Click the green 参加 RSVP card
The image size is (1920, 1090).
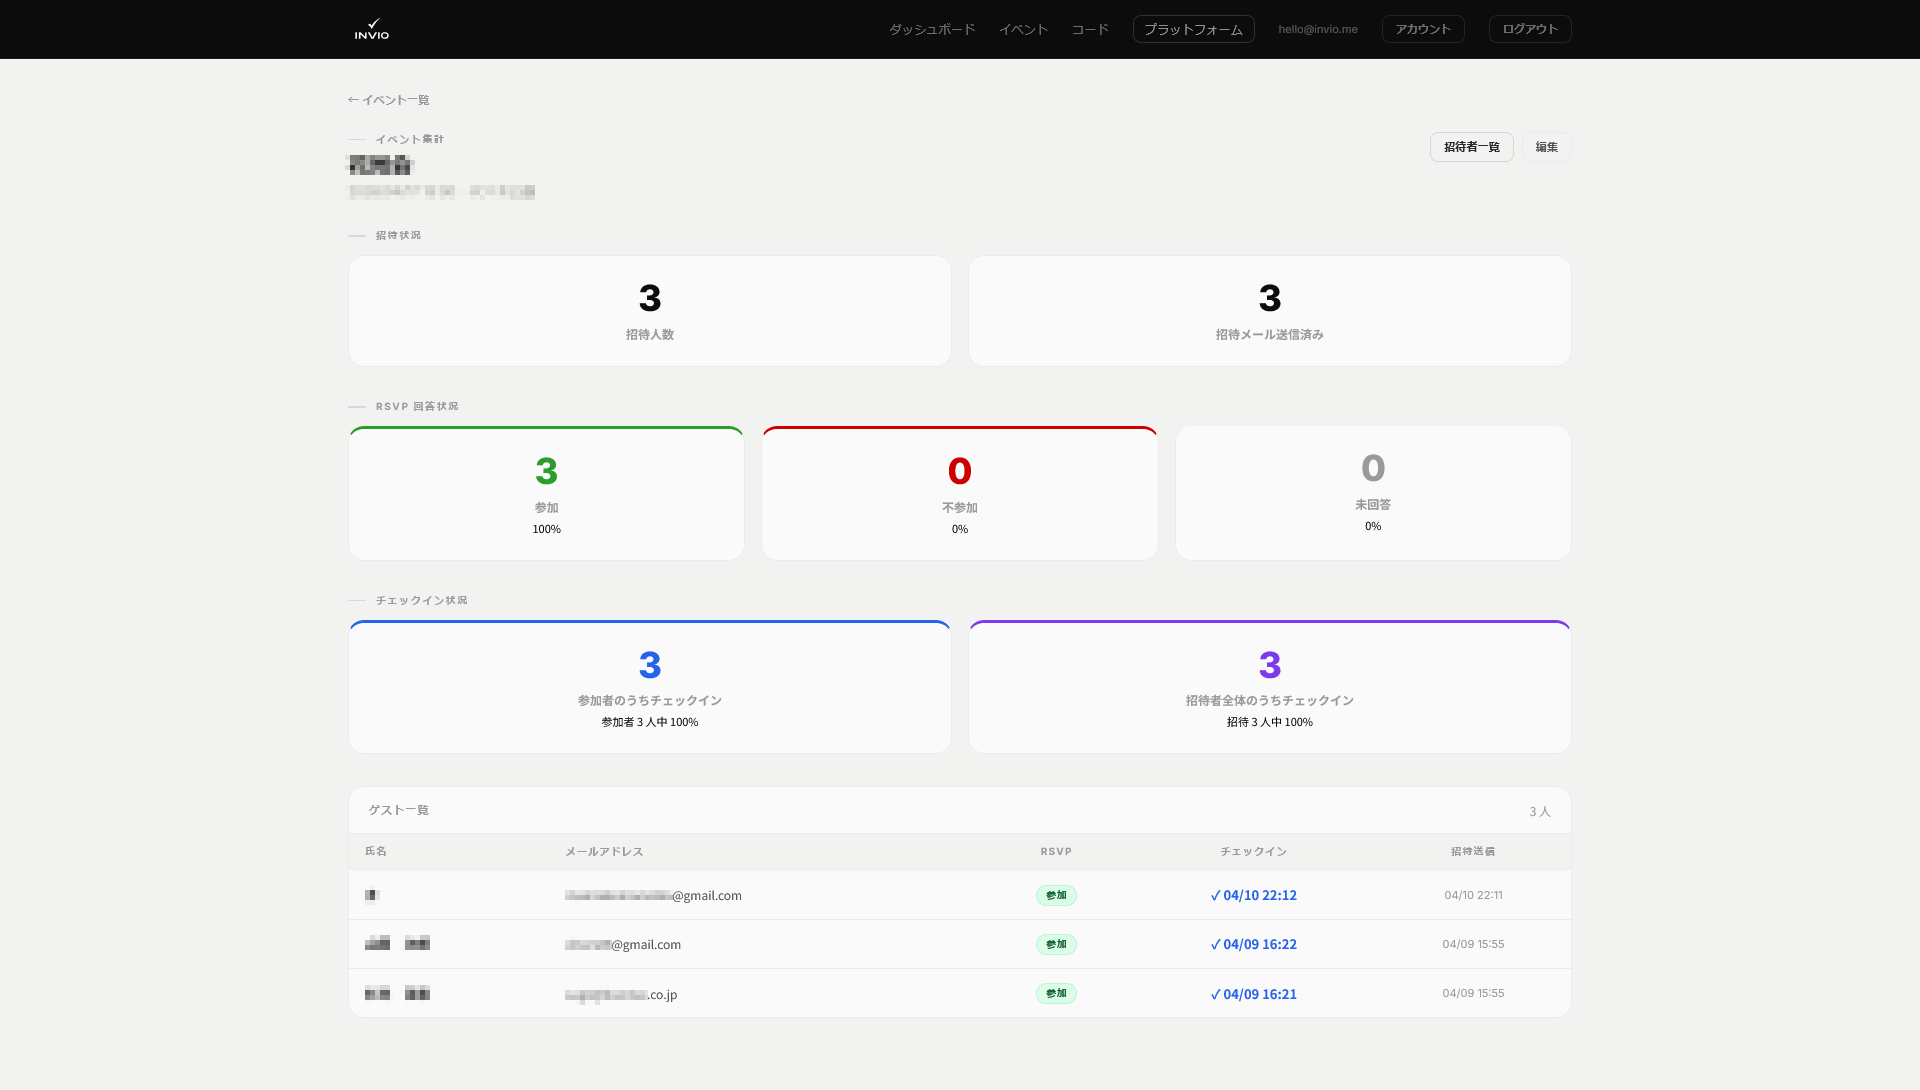(x=546, y=493)
